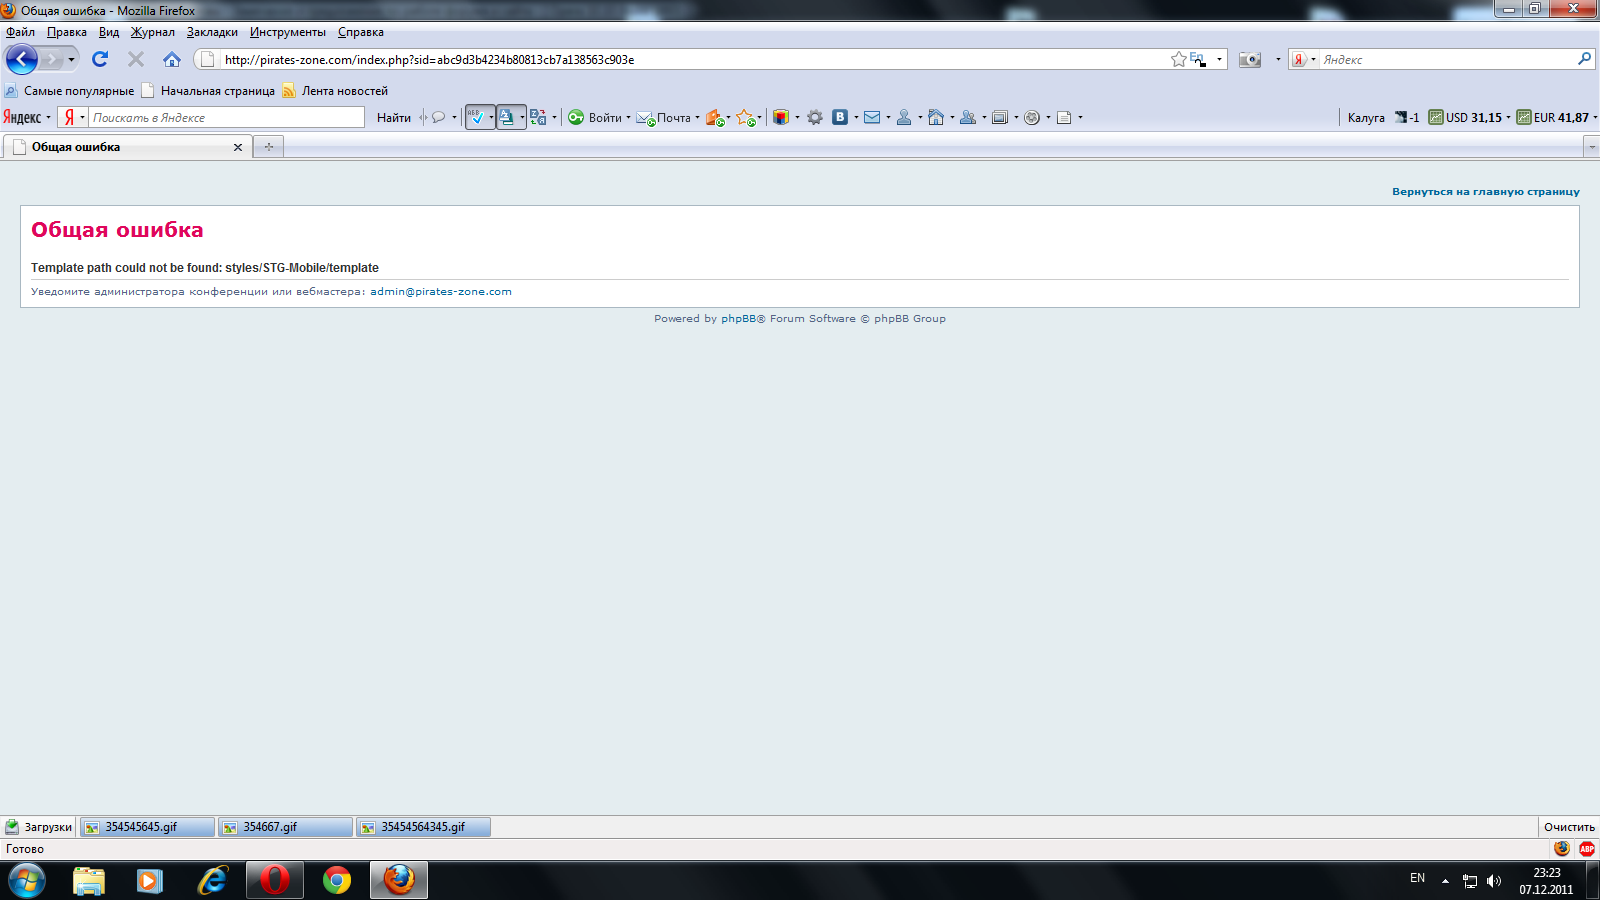Image resolution: width=1600 pixels, height=900 pixels.
Task: Open the list-all-tabs dropdown arrow
Action: pos(1591,147)
